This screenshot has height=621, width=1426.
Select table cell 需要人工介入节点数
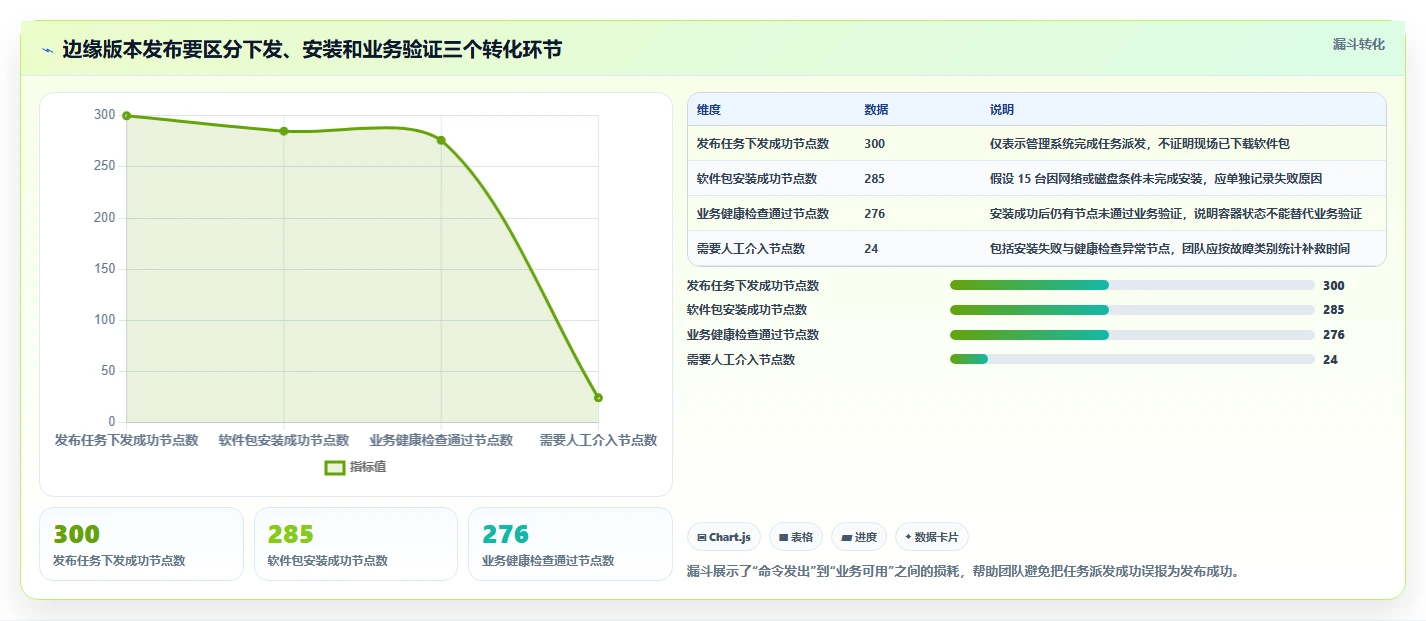tap(751, 249)
